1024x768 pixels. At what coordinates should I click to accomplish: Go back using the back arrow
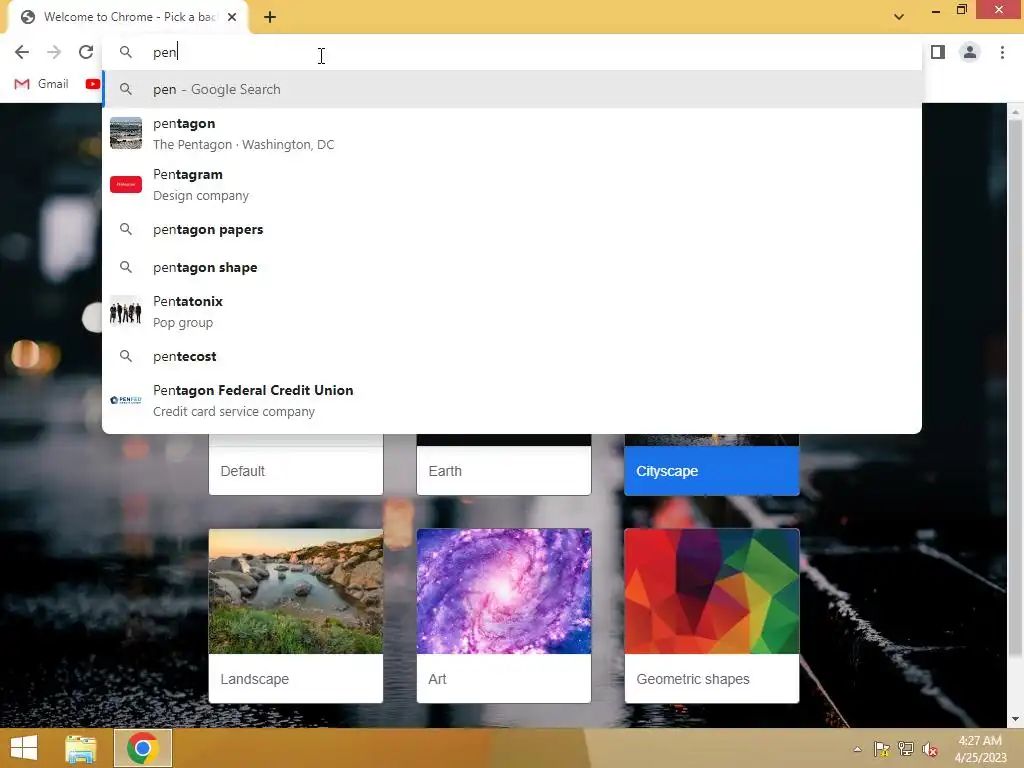22,52
